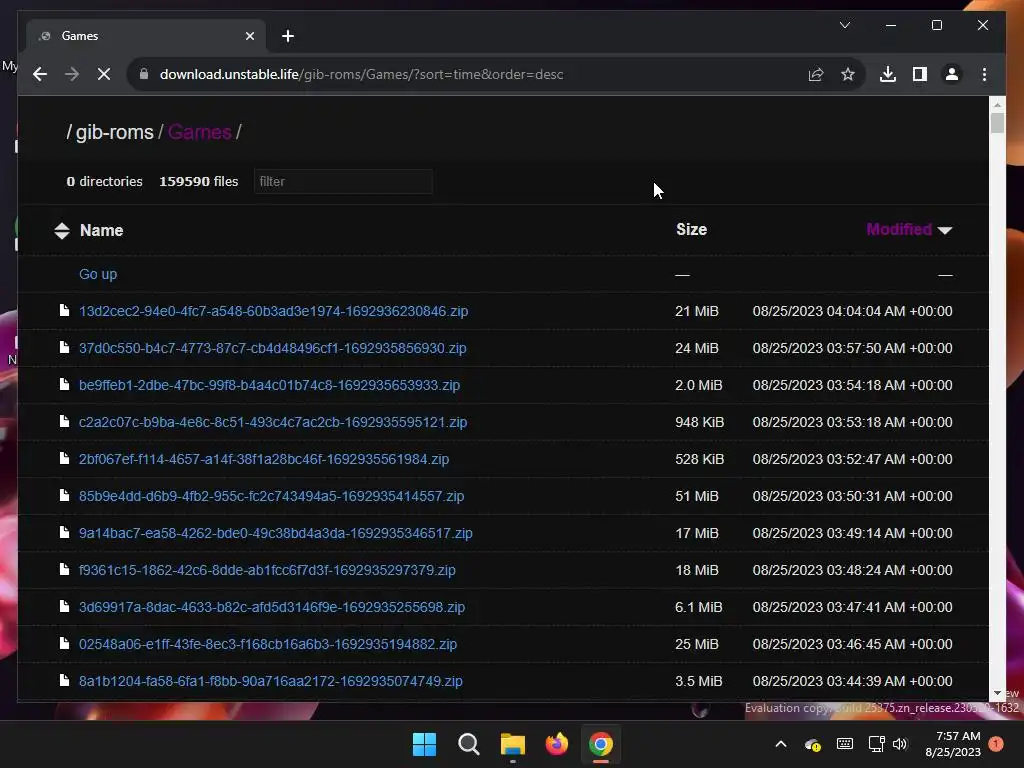Click page scrollbar up arrow
This screenshot has height=768, width=1024.
pos(997,104)
